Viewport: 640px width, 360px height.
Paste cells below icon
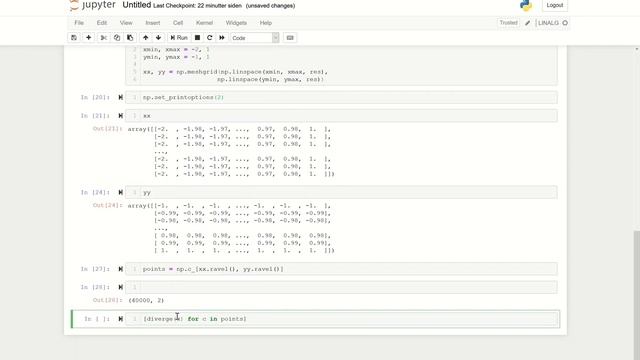130,38
